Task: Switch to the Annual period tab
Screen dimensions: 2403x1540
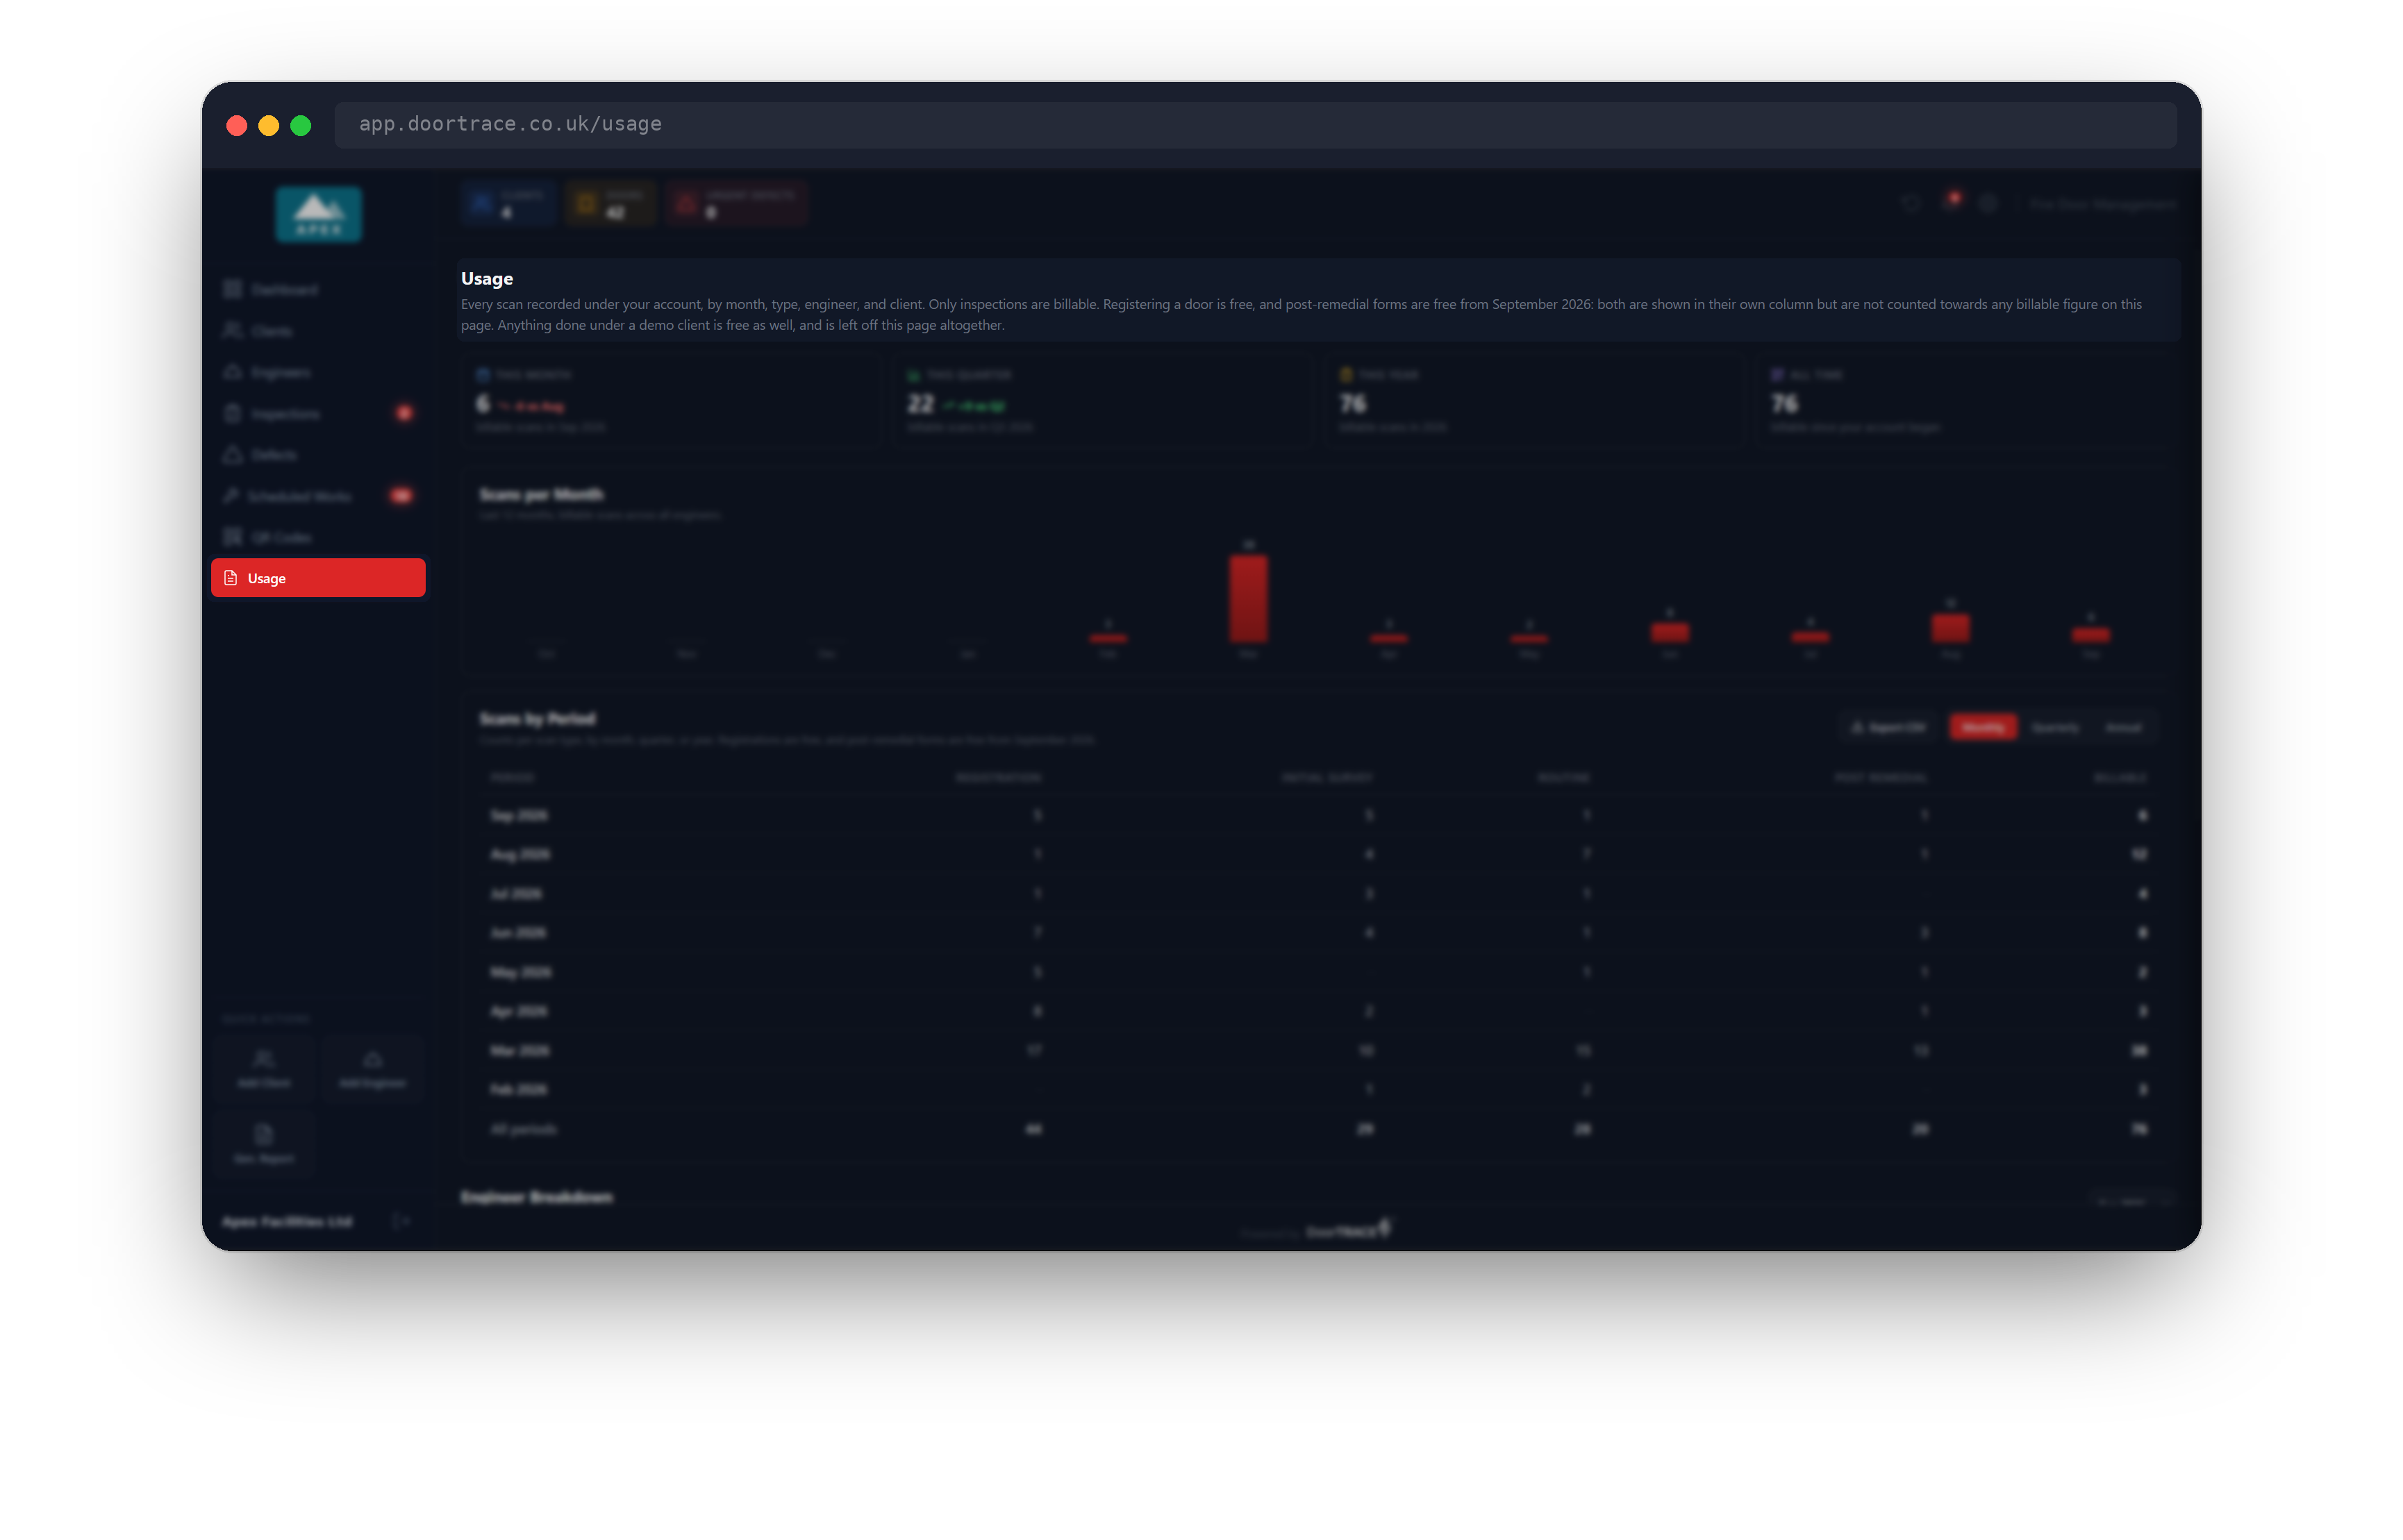Action: coord(2123,727)
